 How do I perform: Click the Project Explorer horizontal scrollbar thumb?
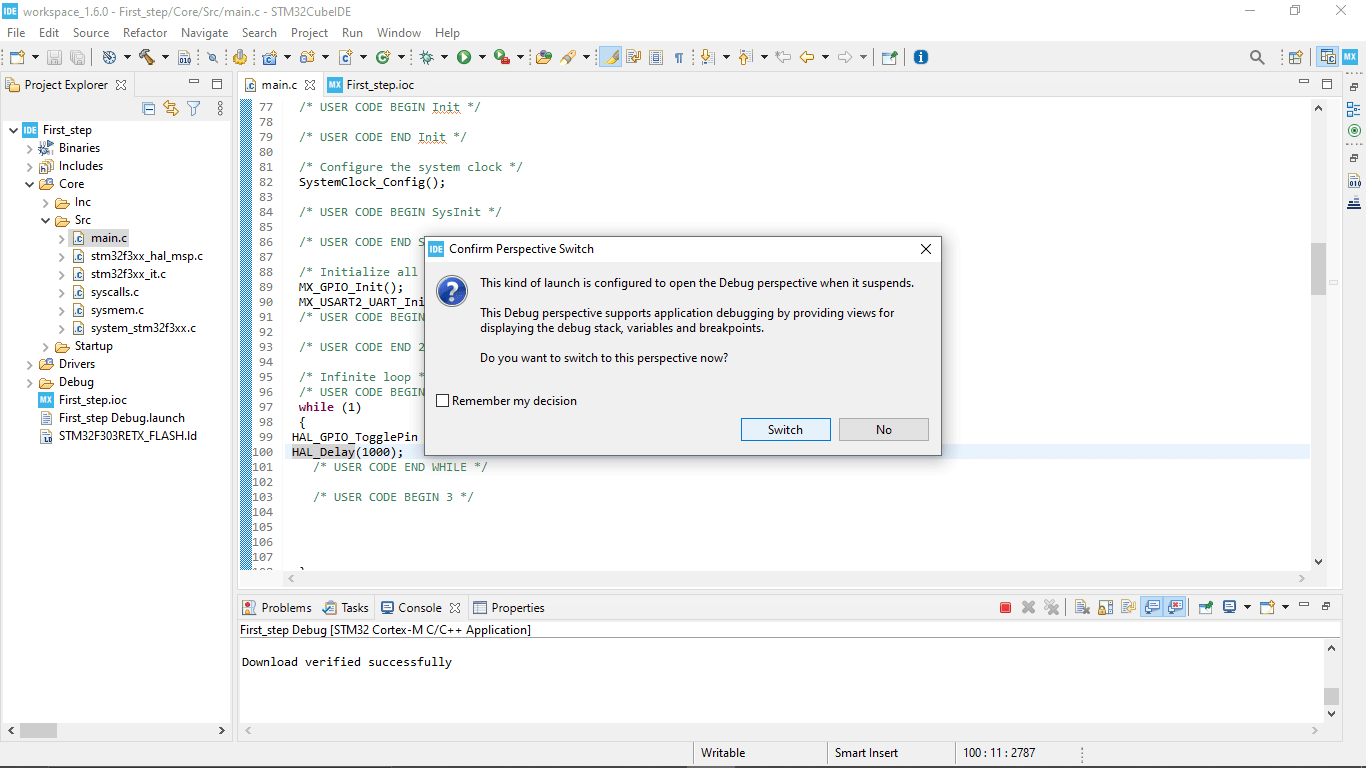pyautogui.click(x=38, y=731)
